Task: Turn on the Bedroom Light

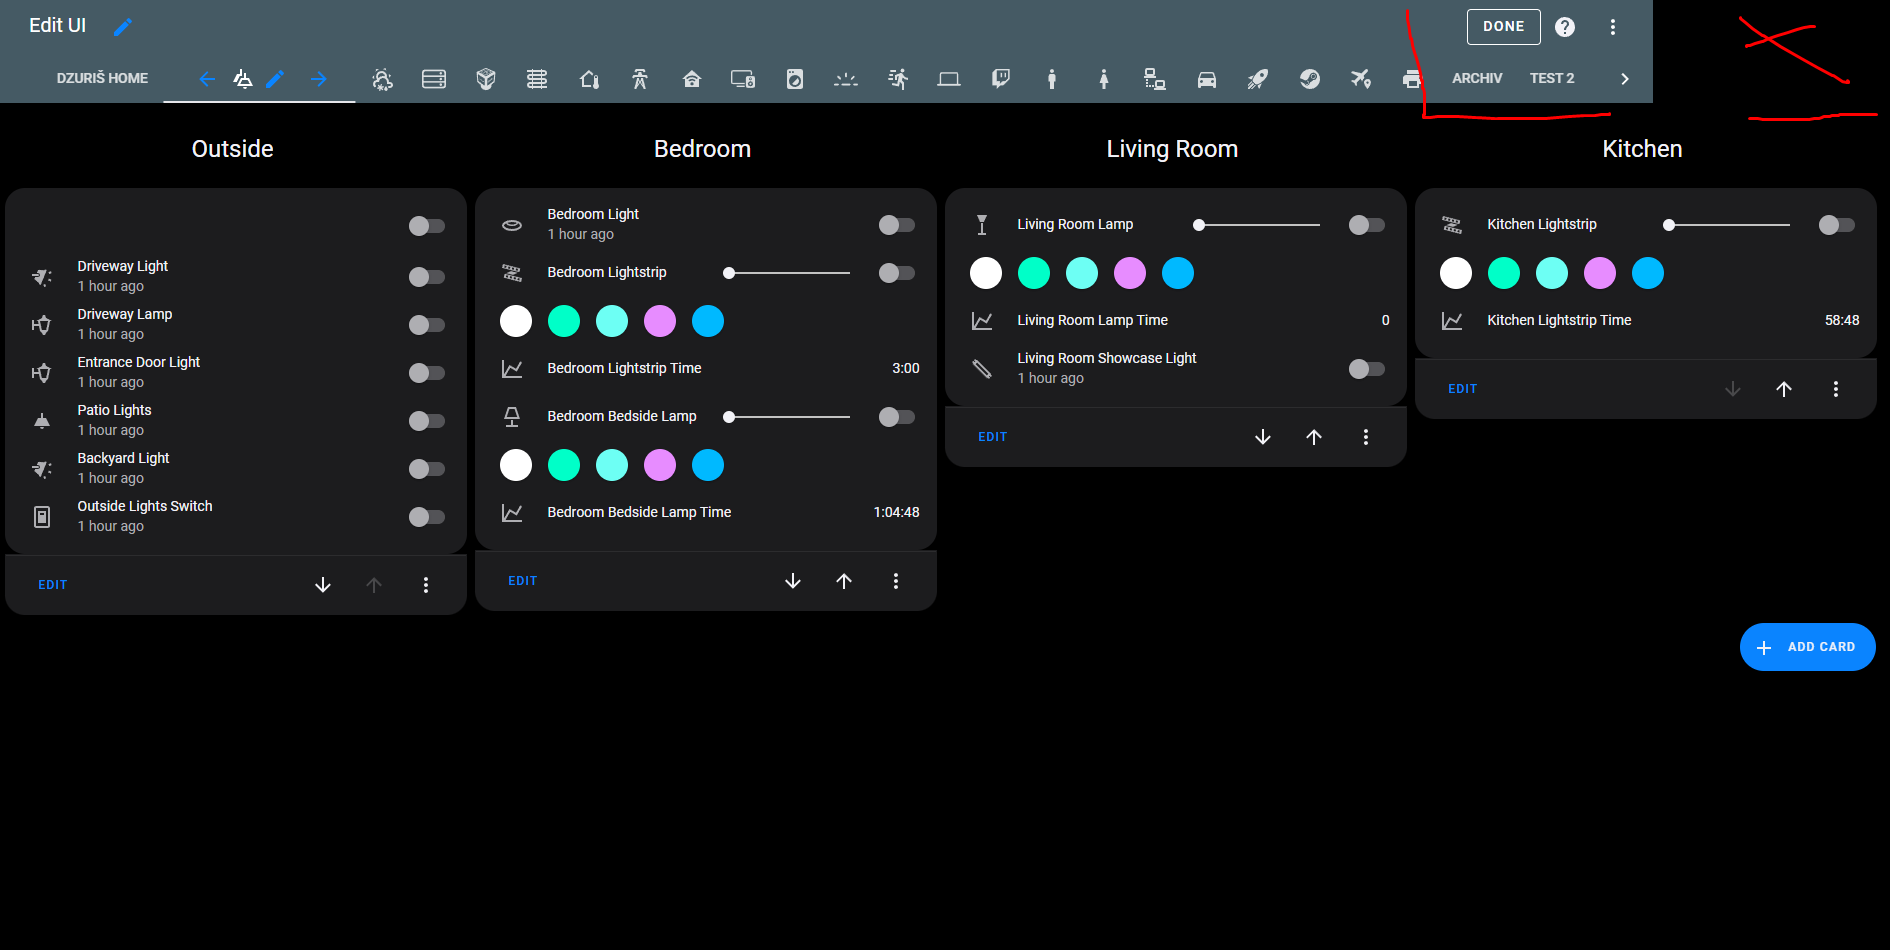Action: [897, 225]
